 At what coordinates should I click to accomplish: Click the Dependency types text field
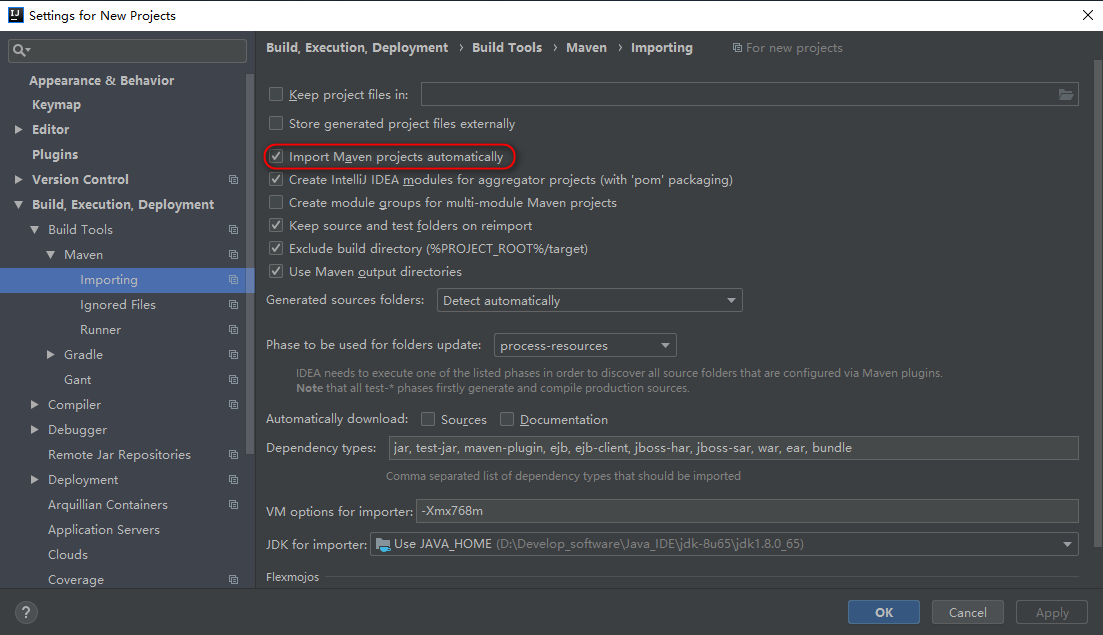(x=733, y=448)
